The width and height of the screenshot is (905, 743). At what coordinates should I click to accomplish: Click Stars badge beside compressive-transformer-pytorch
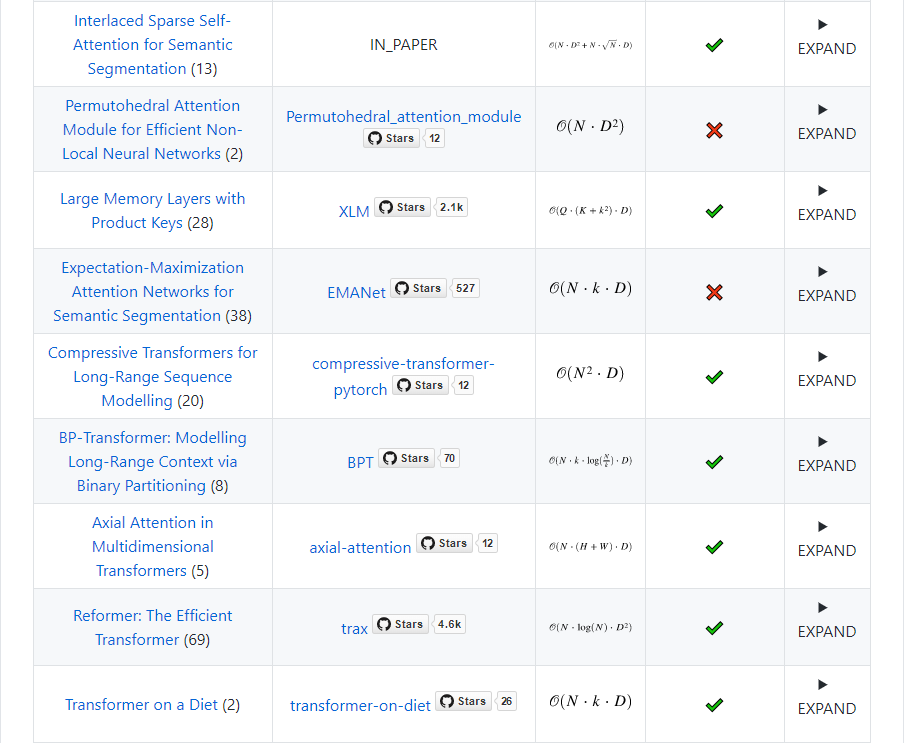point(419,386)
